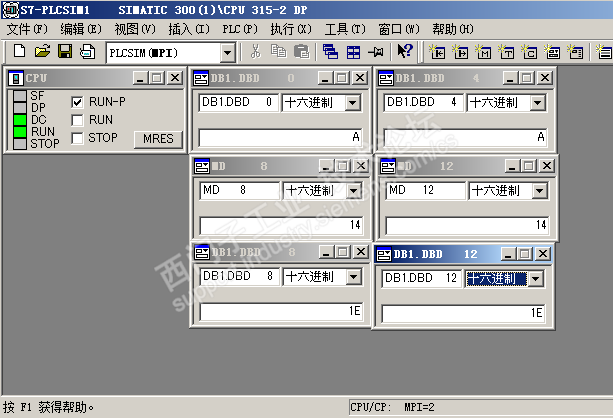Image resolution: width=613 pixels, height=418 pixels.
Task: Insert counter view icon
Action: click(529, 52)
